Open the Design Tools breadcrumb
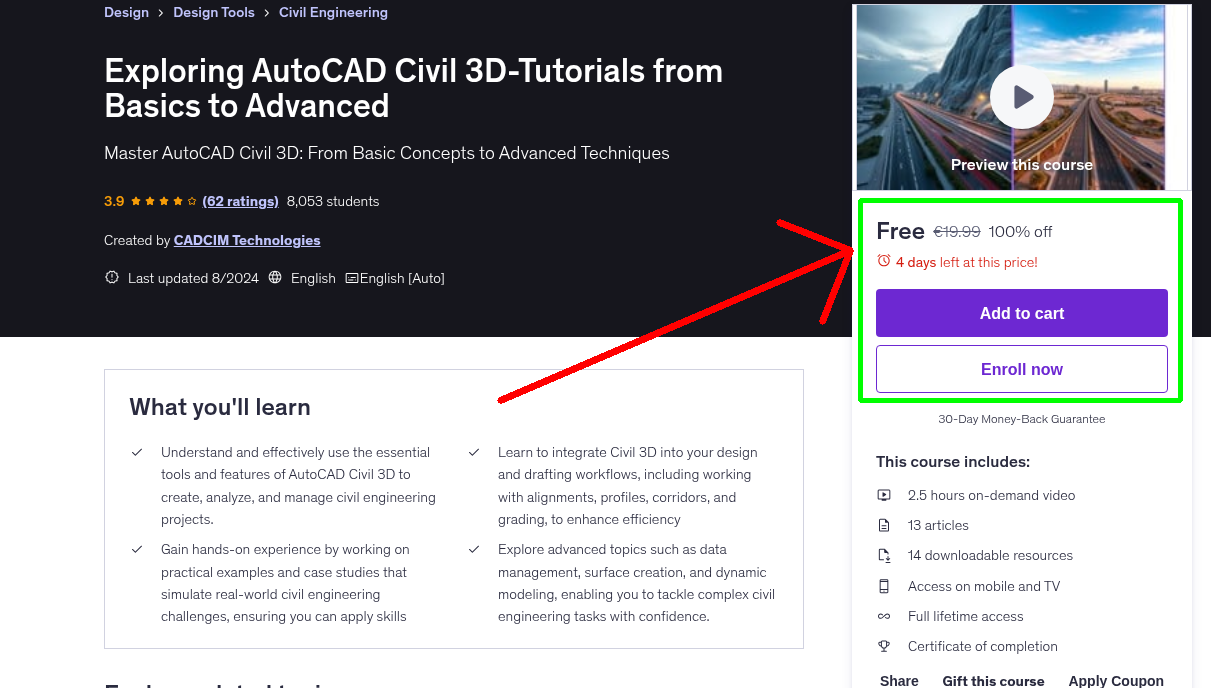This screenshot has width=1211, height=688. coord(214,12)
